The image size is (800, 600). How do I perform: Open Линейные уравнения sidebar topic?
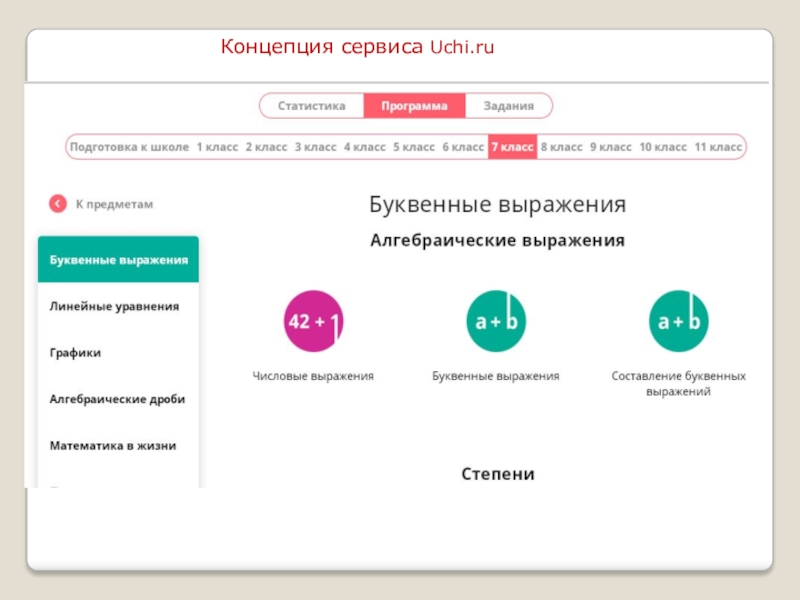114,306
